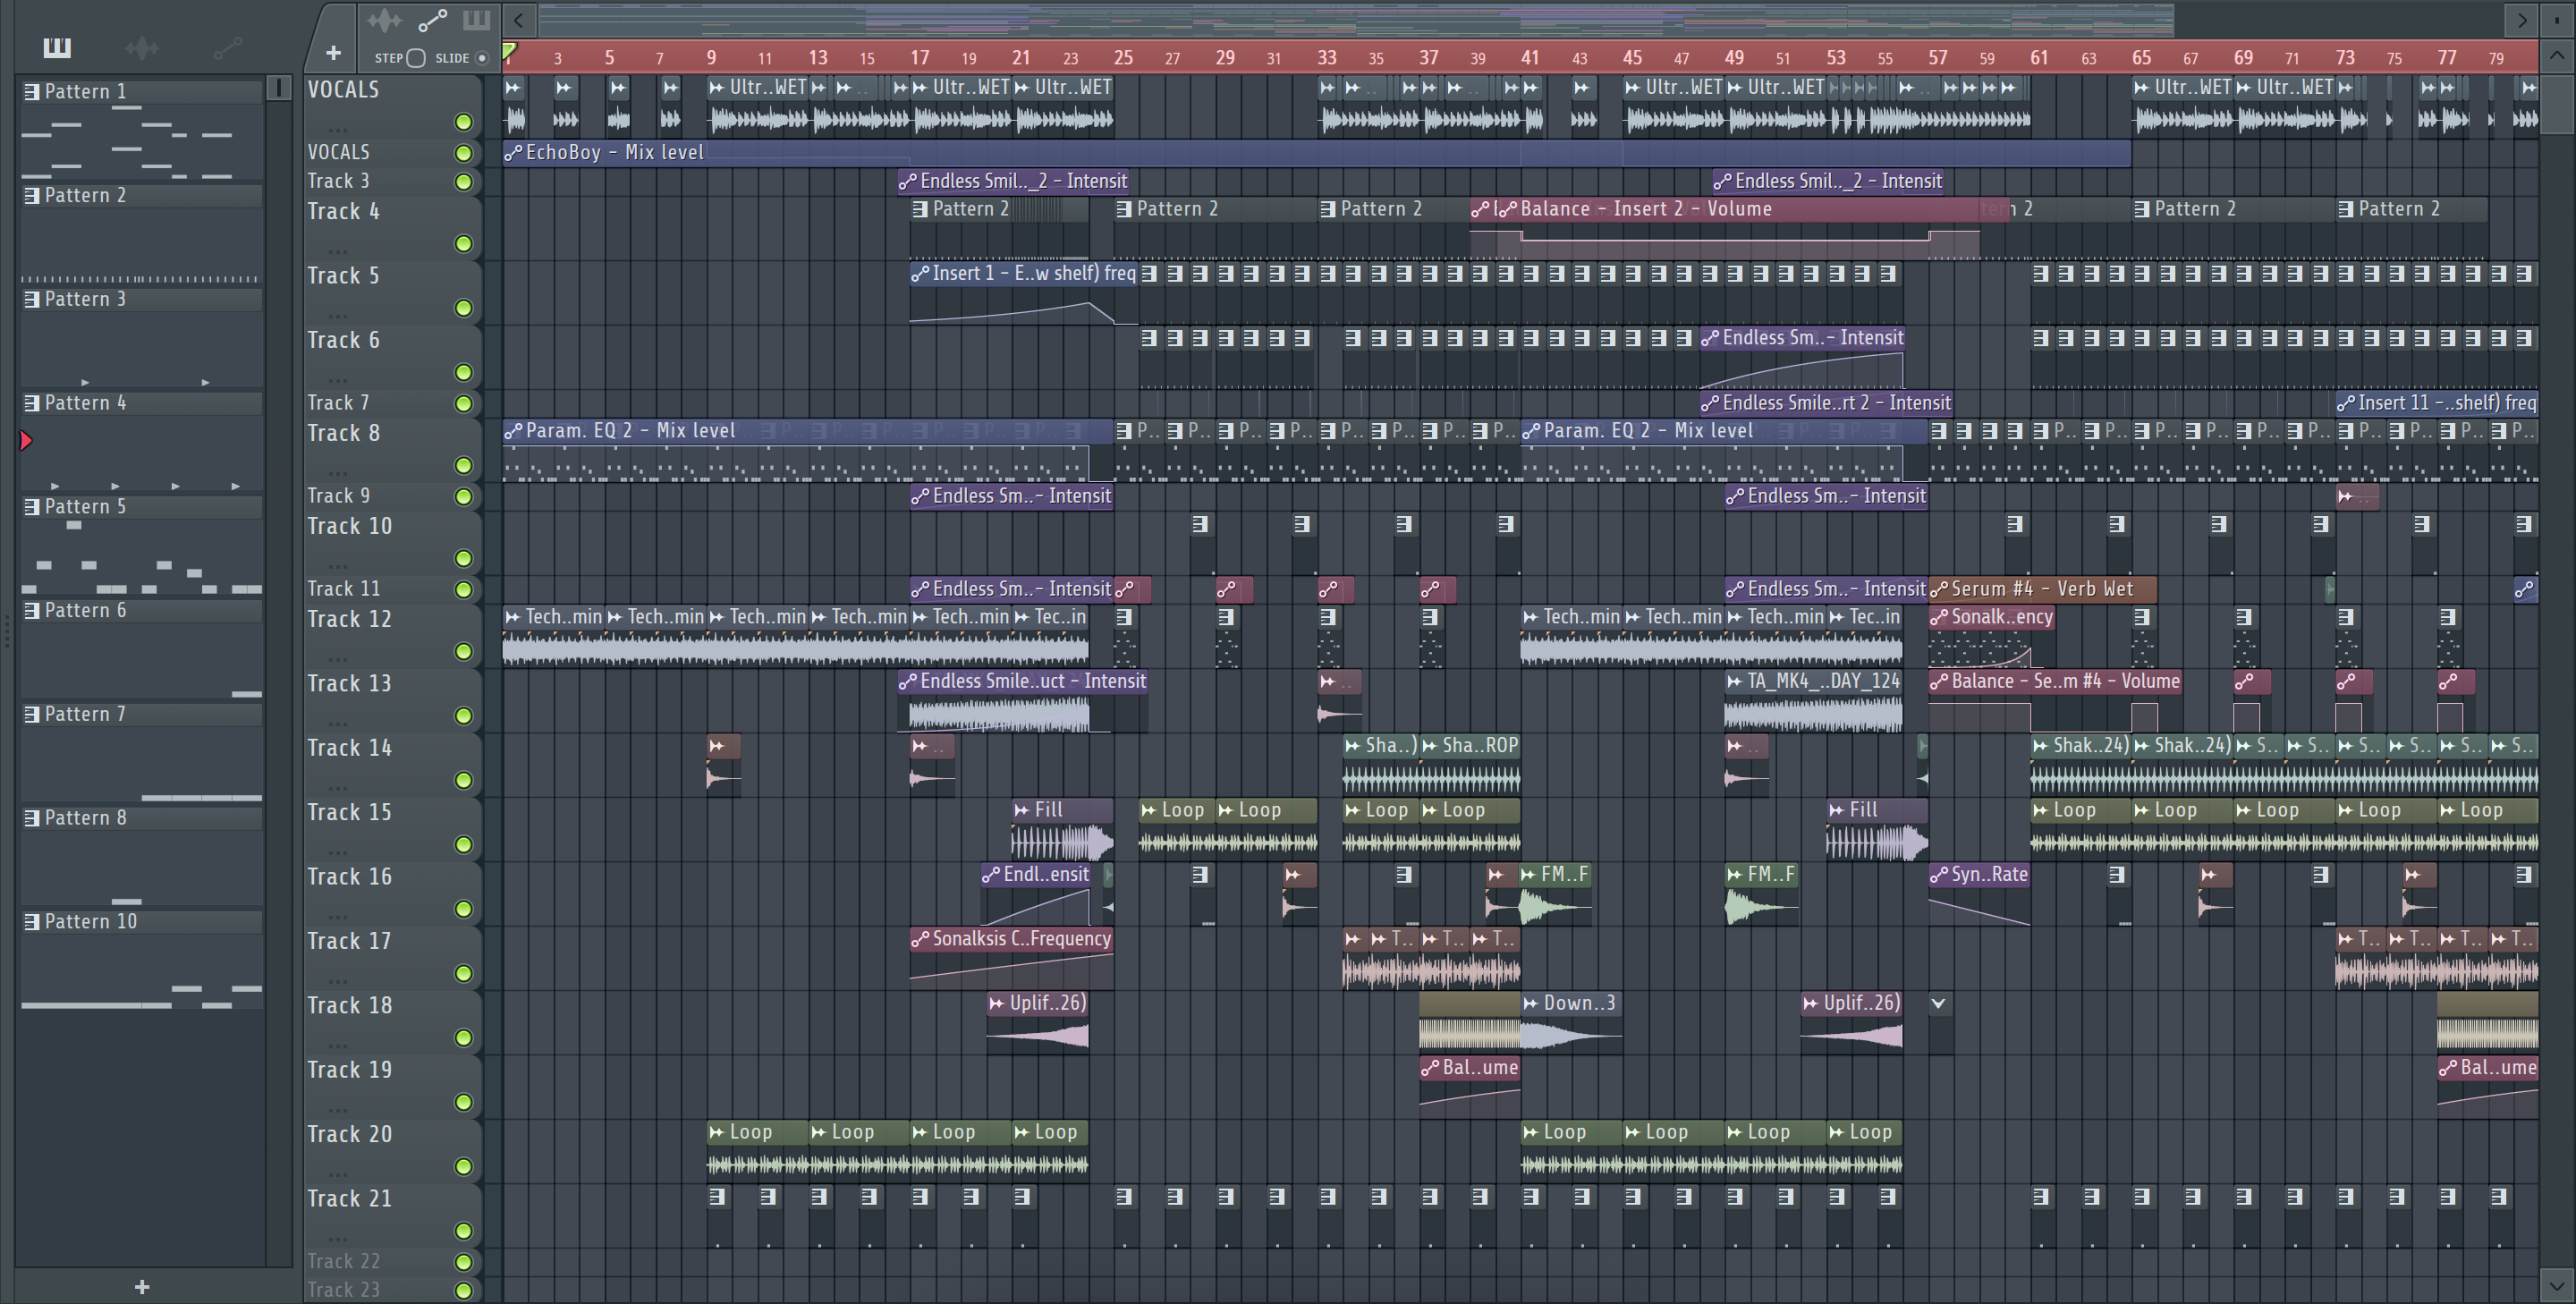Select the EchoBoy Mix level automation clip
The width and height of the screenshot is (2576, 1304).
[1316, 152]
